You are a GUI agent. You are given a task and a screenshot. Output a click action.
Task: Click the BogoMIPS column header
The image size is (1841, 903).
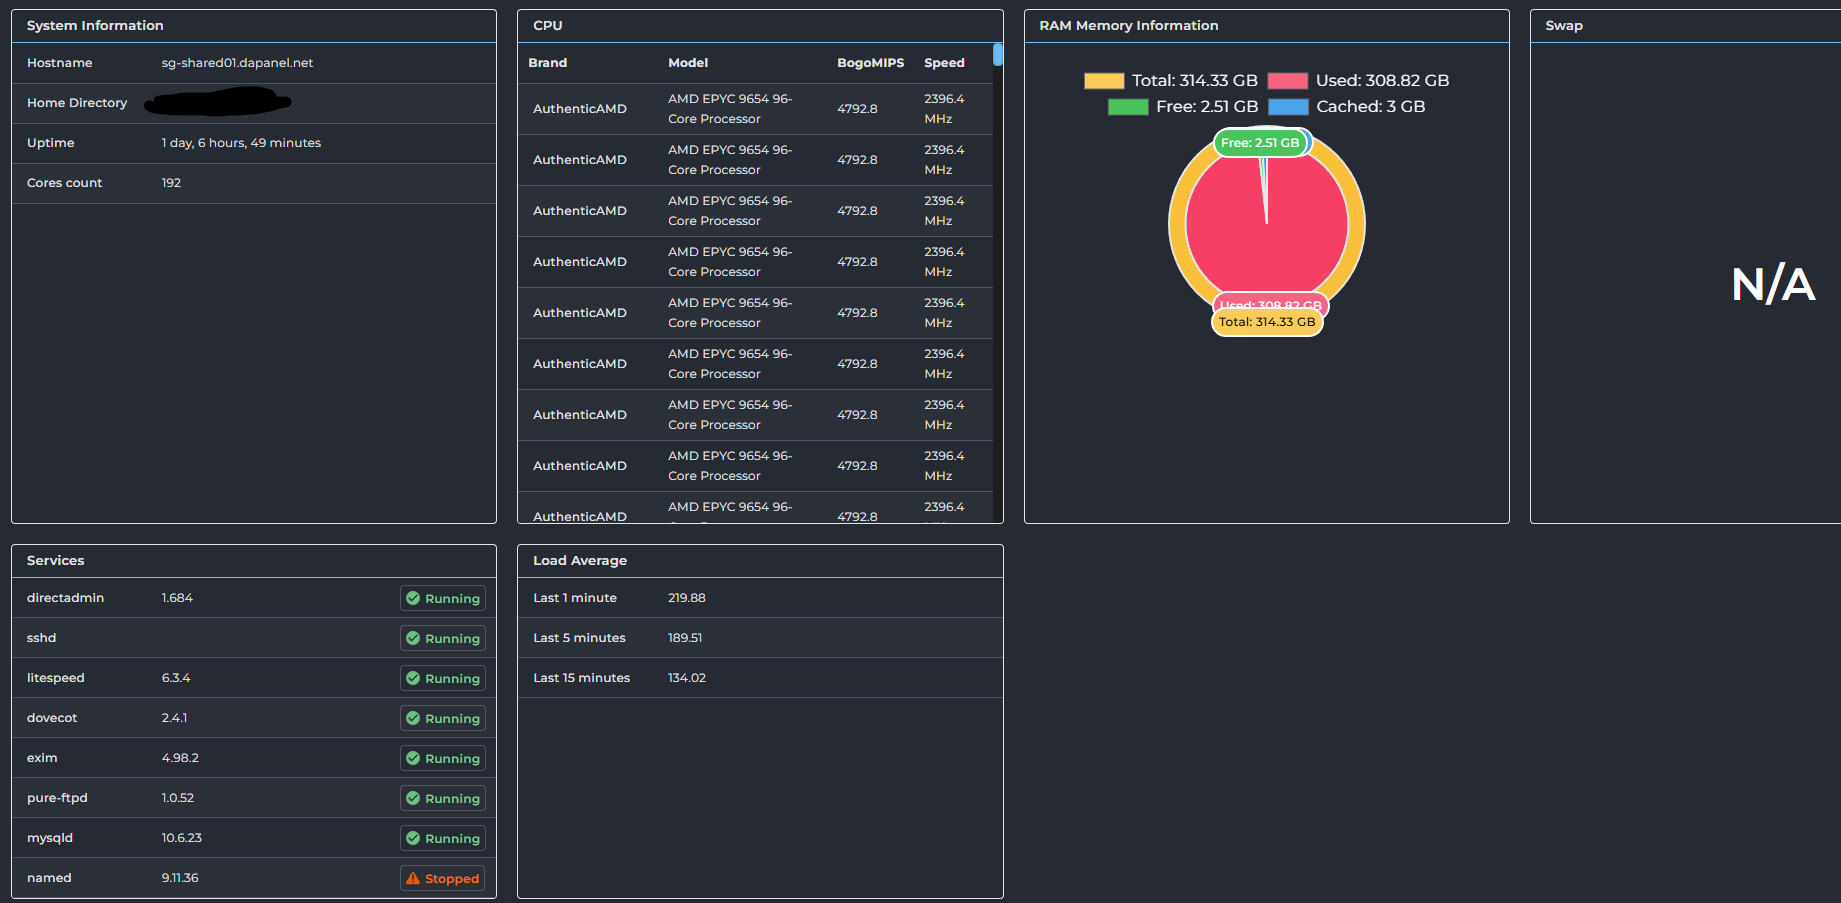(870, 63)
